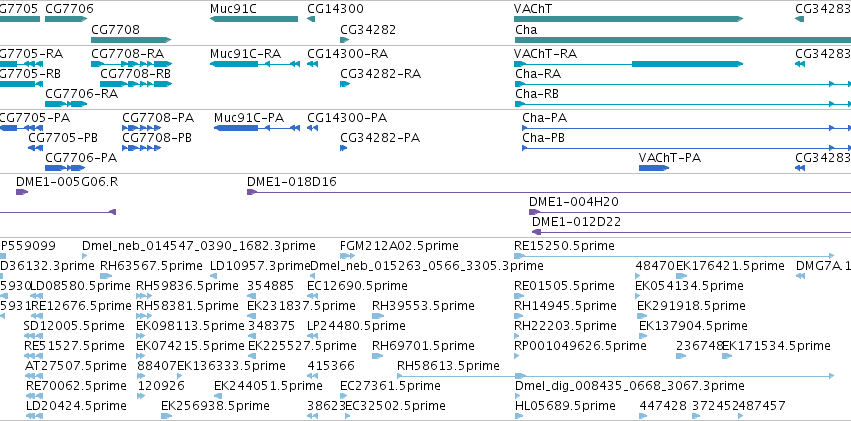Select the LD08580.5prime EST arrows
Image resolution: width=851 pixels, height=421 pixels.
point(36,296)
